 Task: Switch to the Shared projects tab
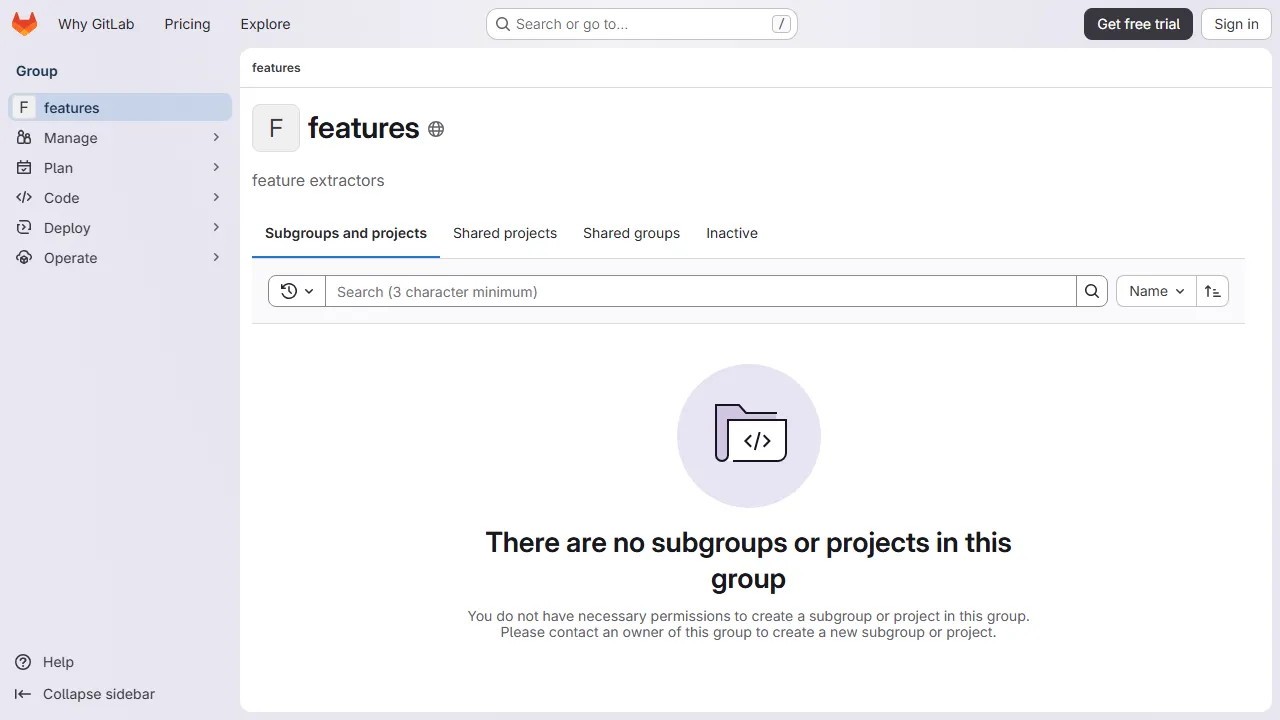pyautogui.click(x=505, y=233)
